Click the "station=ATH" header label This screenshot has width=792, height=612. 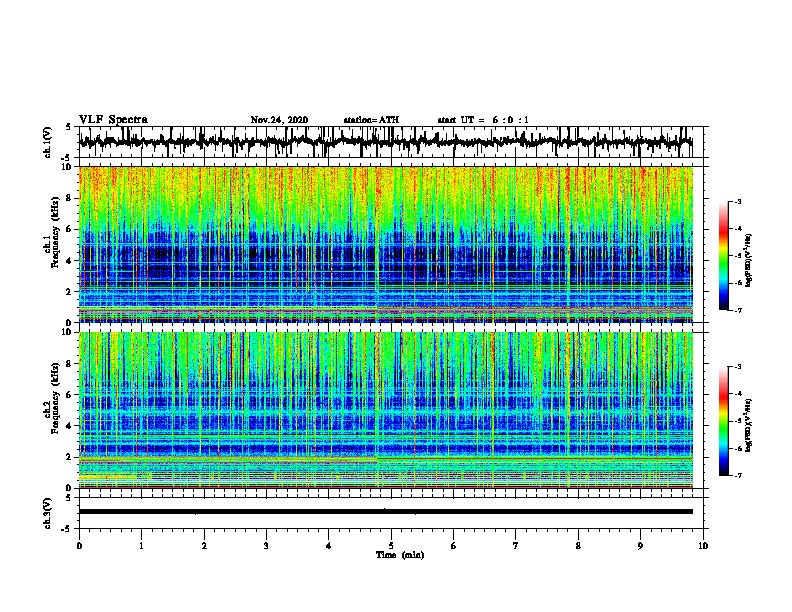click(x=371, y=120)
